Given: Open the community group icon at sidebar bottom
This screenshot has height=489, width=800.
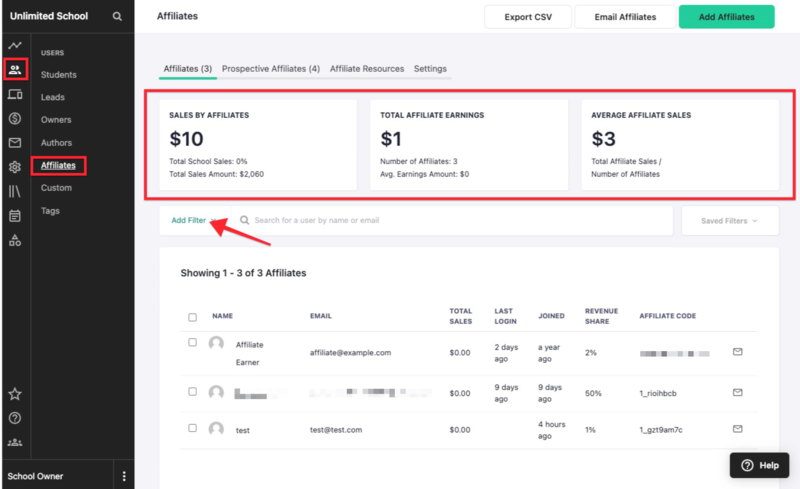Looking at the screenshot, I should pyautogui.click(x=15, y=442).
